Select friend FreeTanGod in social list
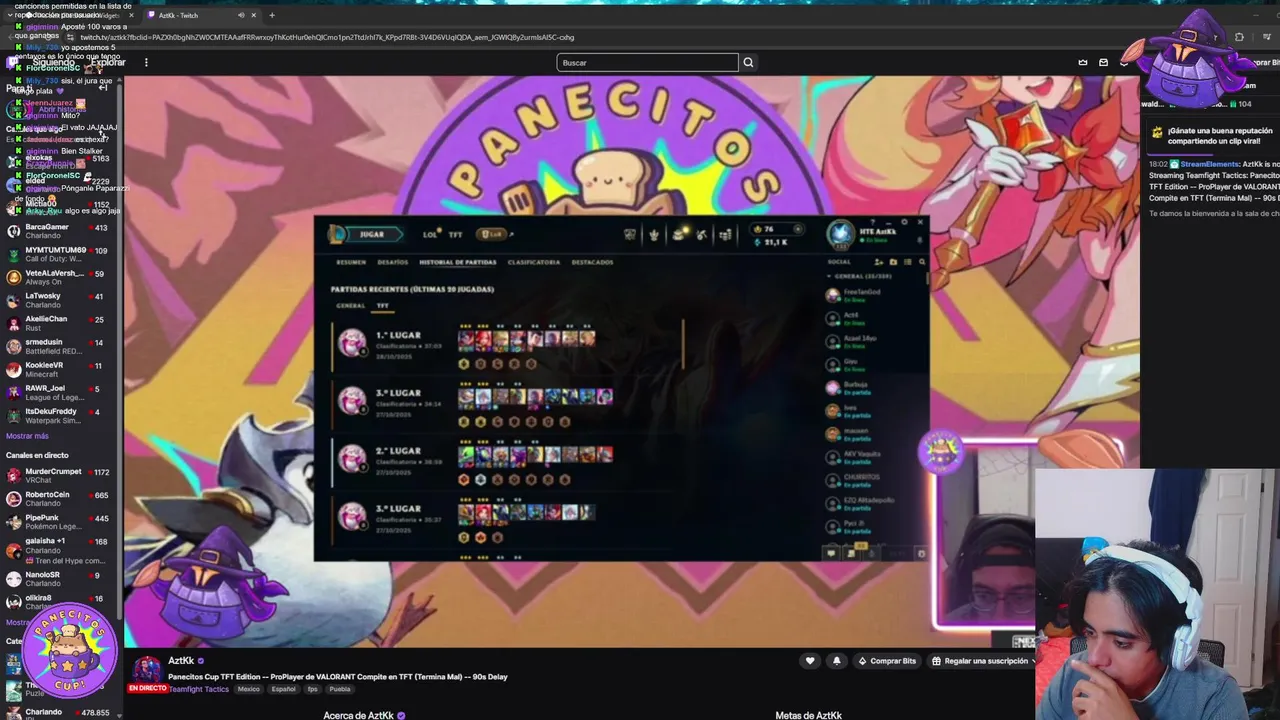 (875, 295)
